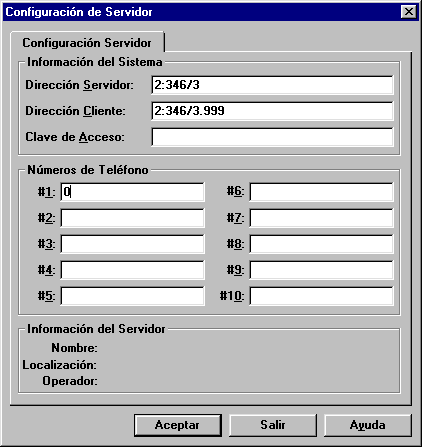Click the Salir button

pos(273,425)
